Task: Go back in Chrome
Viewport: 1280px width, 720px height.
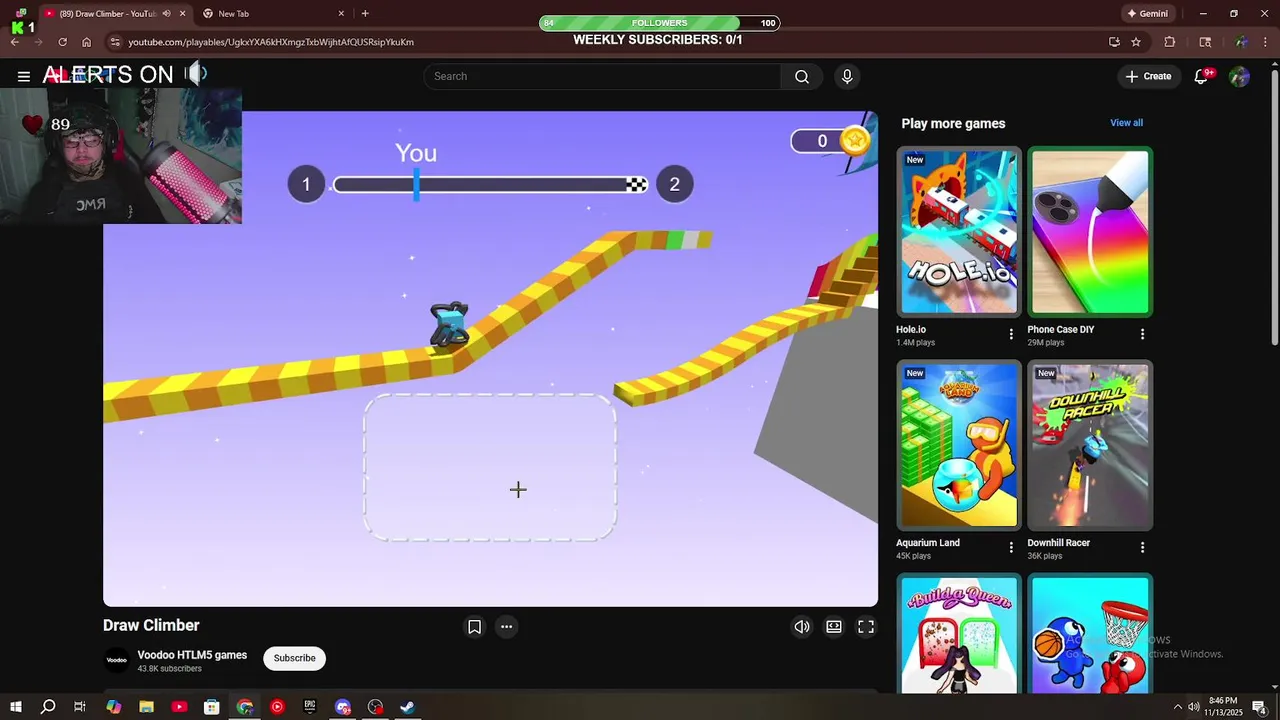Action: [15, 42]
